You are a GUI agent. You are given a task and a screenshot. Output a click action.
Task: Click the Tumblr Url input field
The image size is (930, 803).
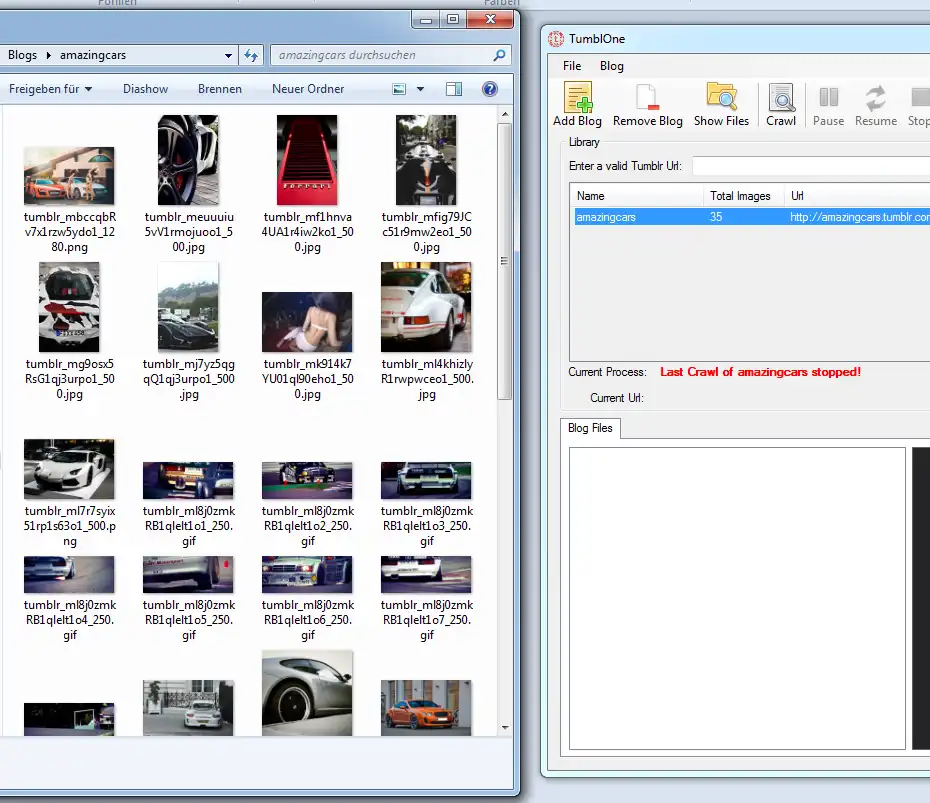[810, 166]
